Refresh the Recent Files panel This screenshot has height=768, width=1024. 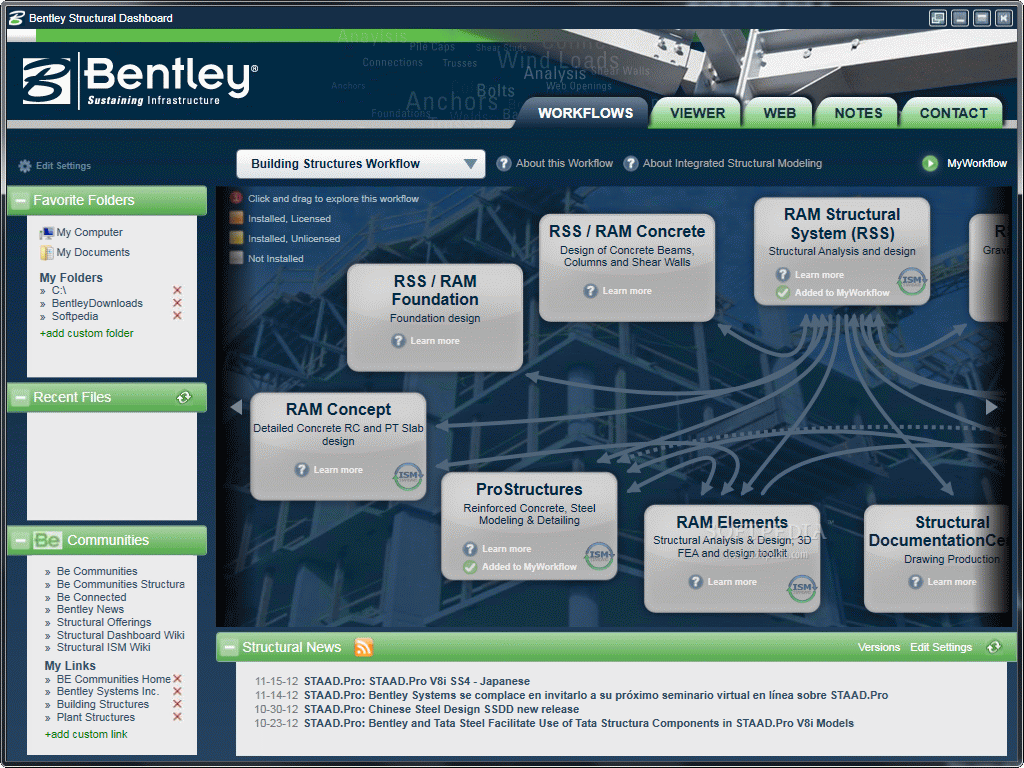coord(184,397)
